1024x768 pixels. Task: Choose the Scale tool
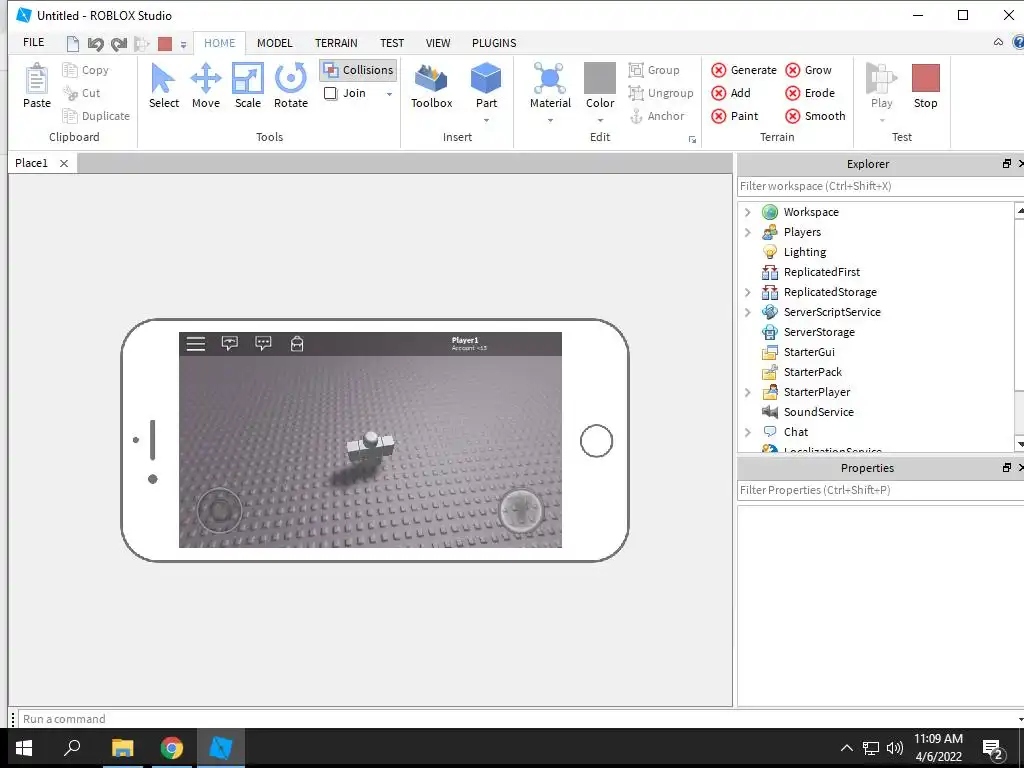[x=248, y=86]
